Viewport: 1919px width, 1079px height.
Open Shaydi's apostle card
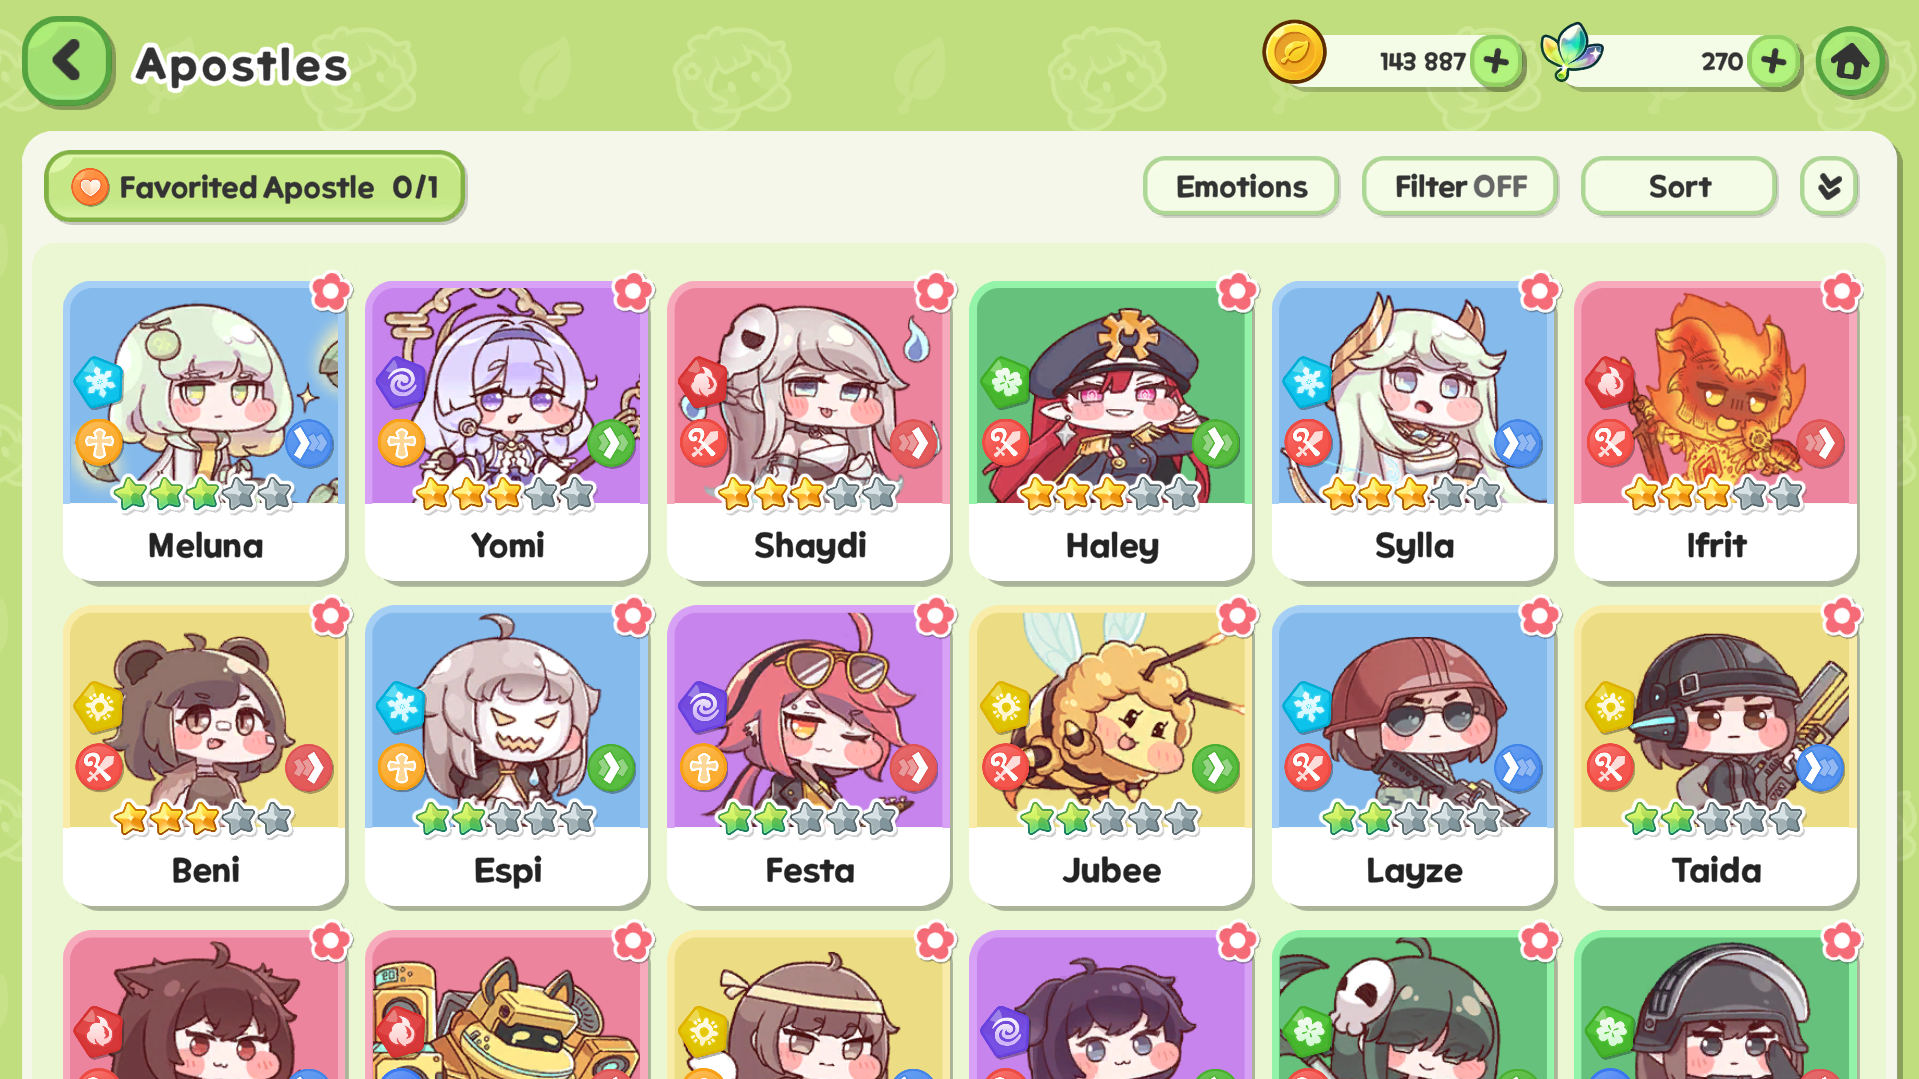tap(809, 432)
